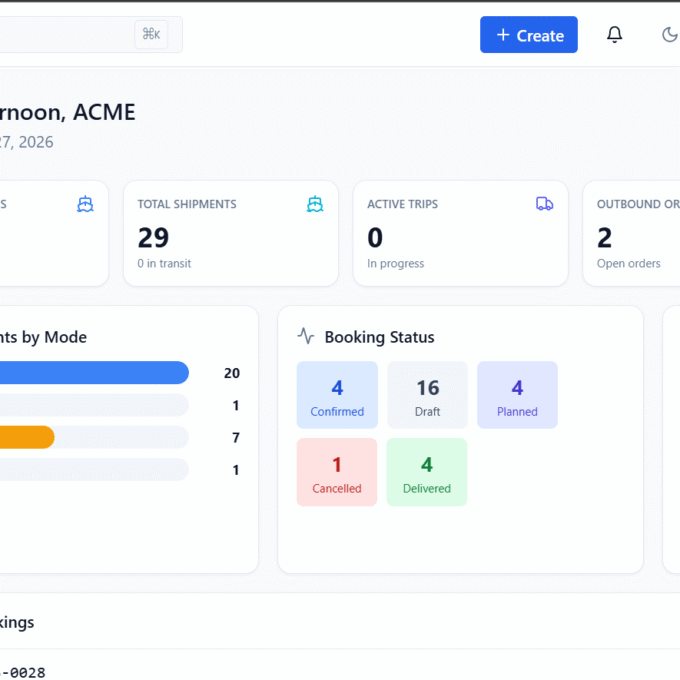Select the Planned booking status tile
This screenshot has width=680, height=680.
(x=517, y=395)
